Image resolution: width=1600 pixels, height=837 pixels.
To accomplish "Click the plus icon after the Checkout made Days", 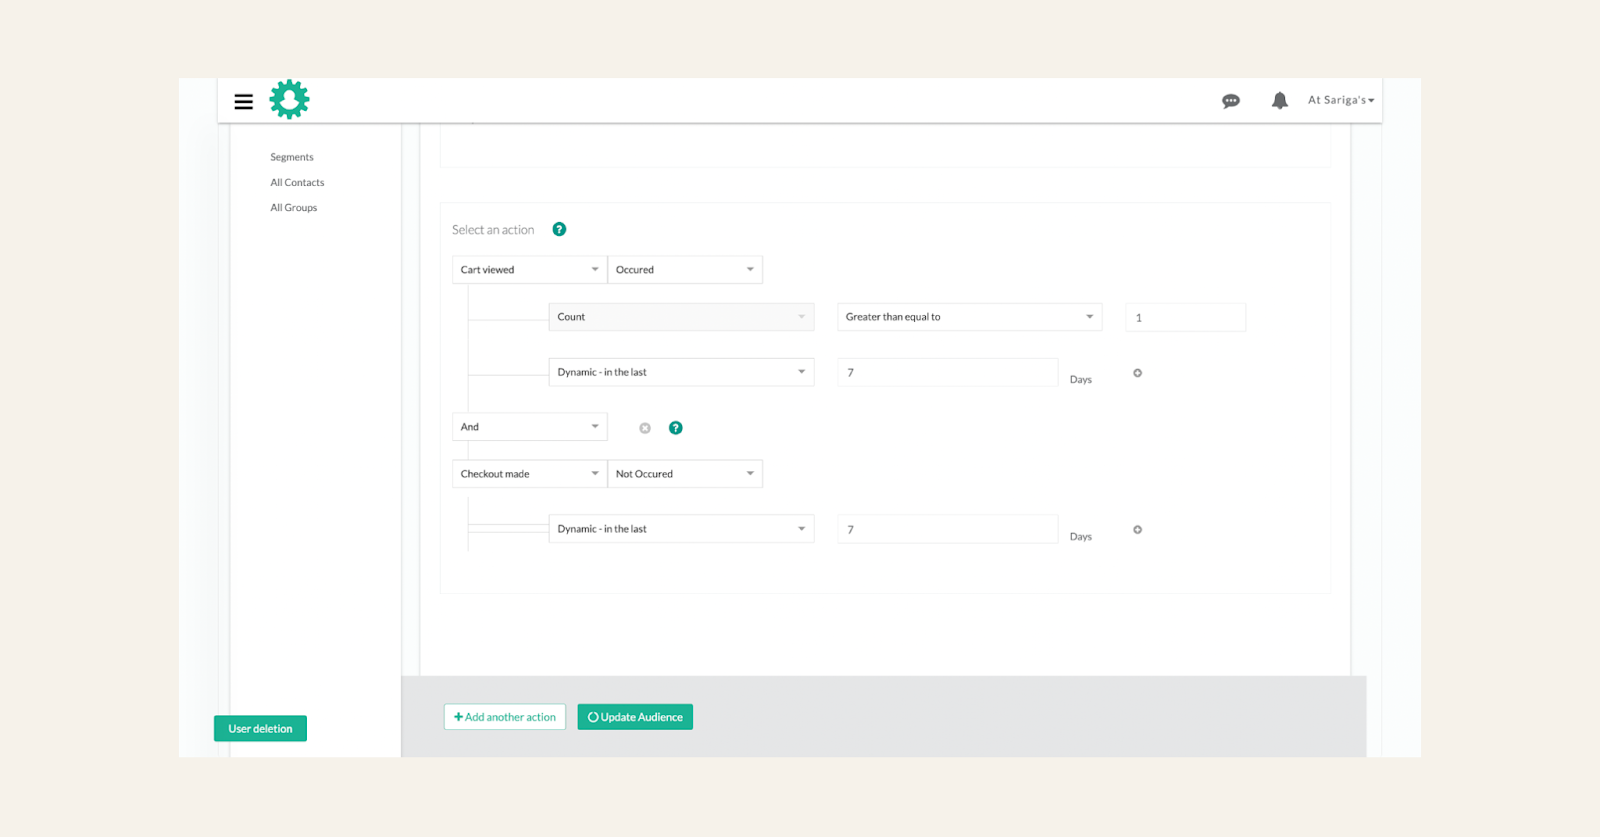I will (x=1137, y=530).
